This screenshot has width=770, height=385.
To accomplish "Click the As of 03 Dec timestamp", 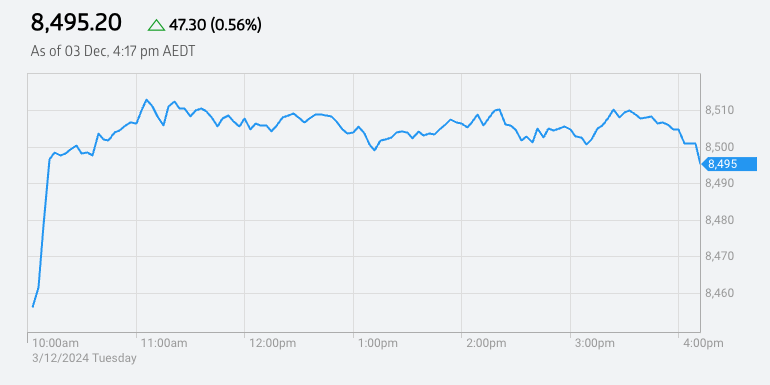I will (x=112, y=51).
